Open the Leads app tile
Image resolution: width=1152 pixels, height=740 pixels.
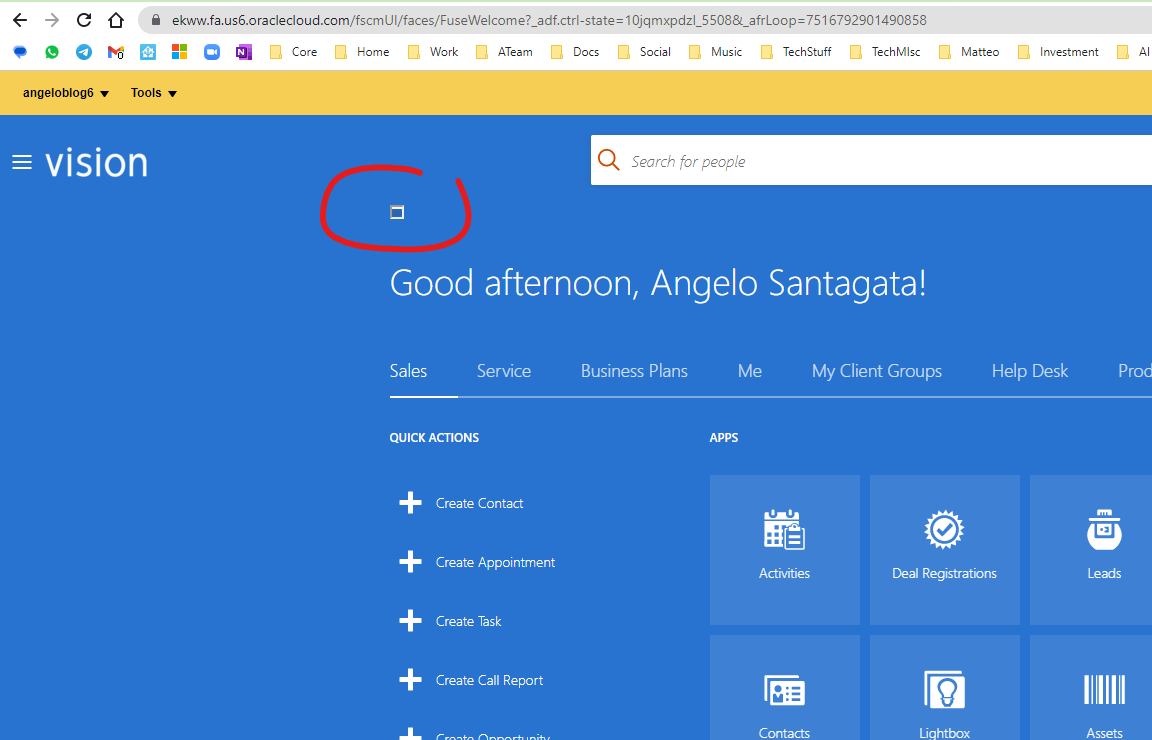point(1103,548)
